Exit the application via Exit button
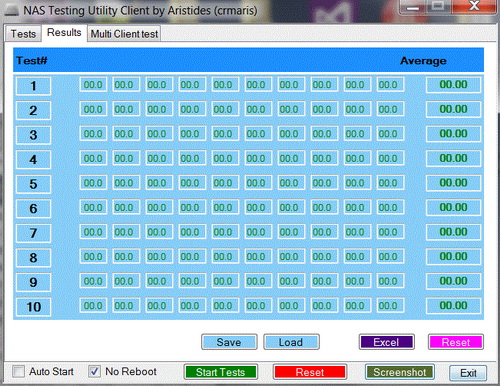The width and height of the screenshot is (500, 386). pyautogui.click(x=468, y=373)
